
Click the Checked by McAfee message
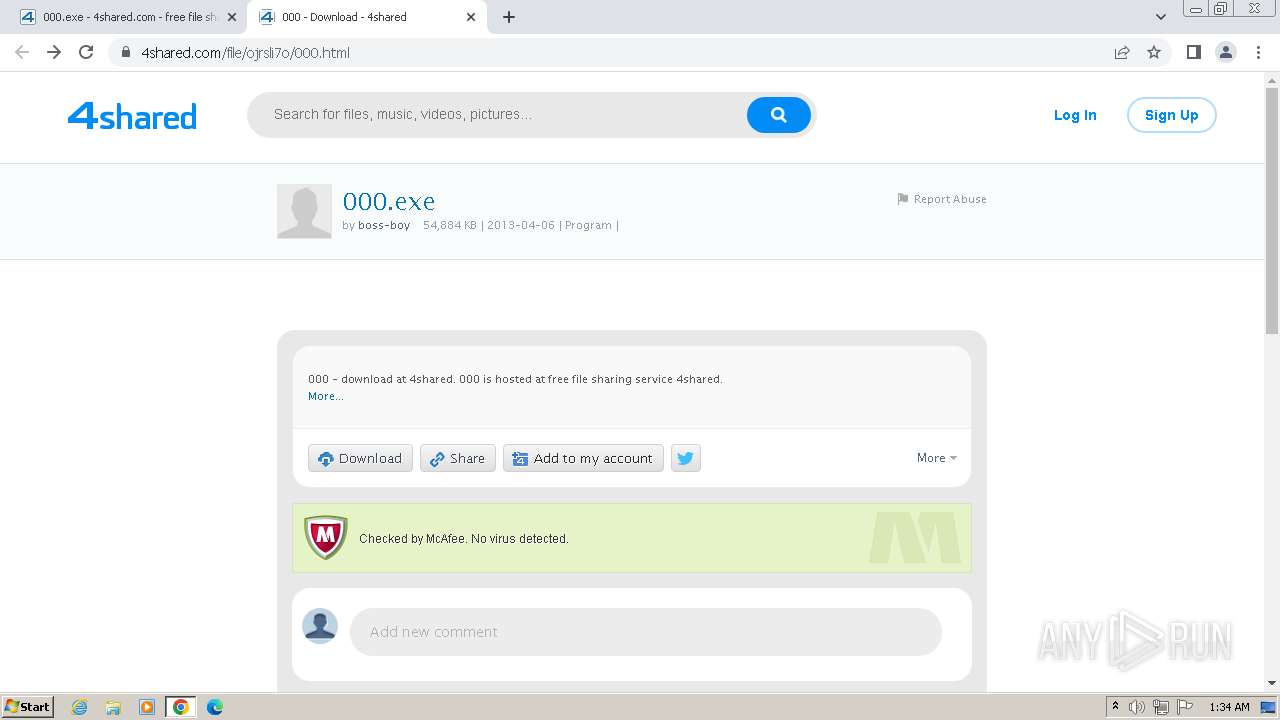[x=464, y=539]
